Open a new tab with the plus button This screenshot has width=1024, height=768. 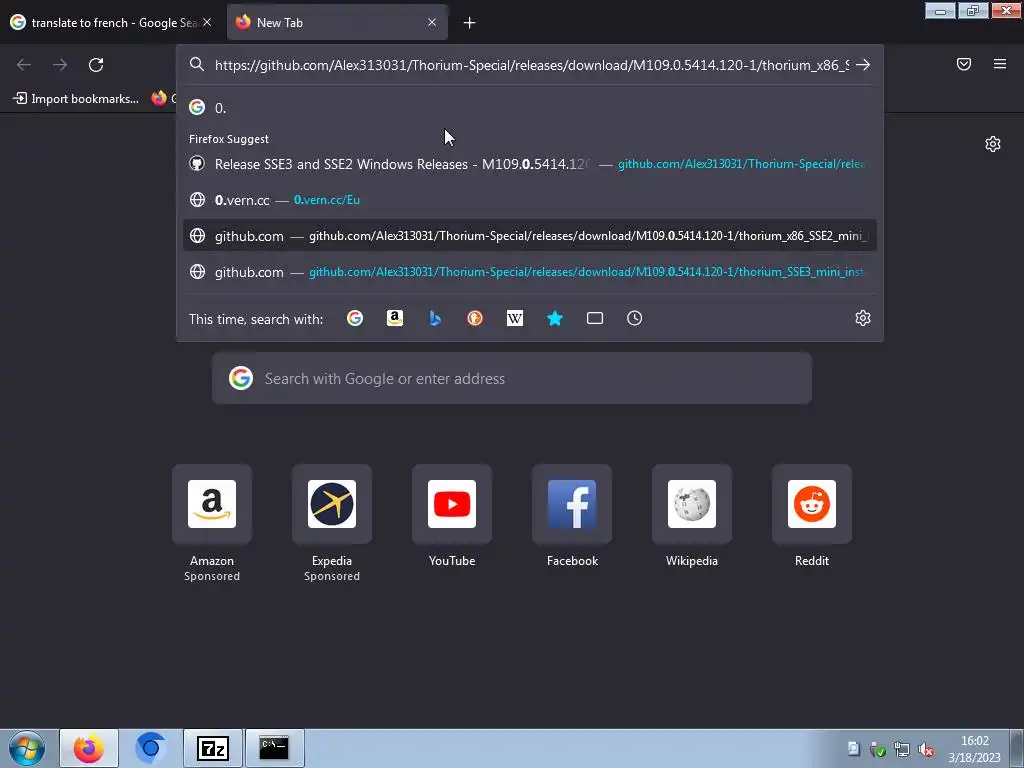coord(470,23)
